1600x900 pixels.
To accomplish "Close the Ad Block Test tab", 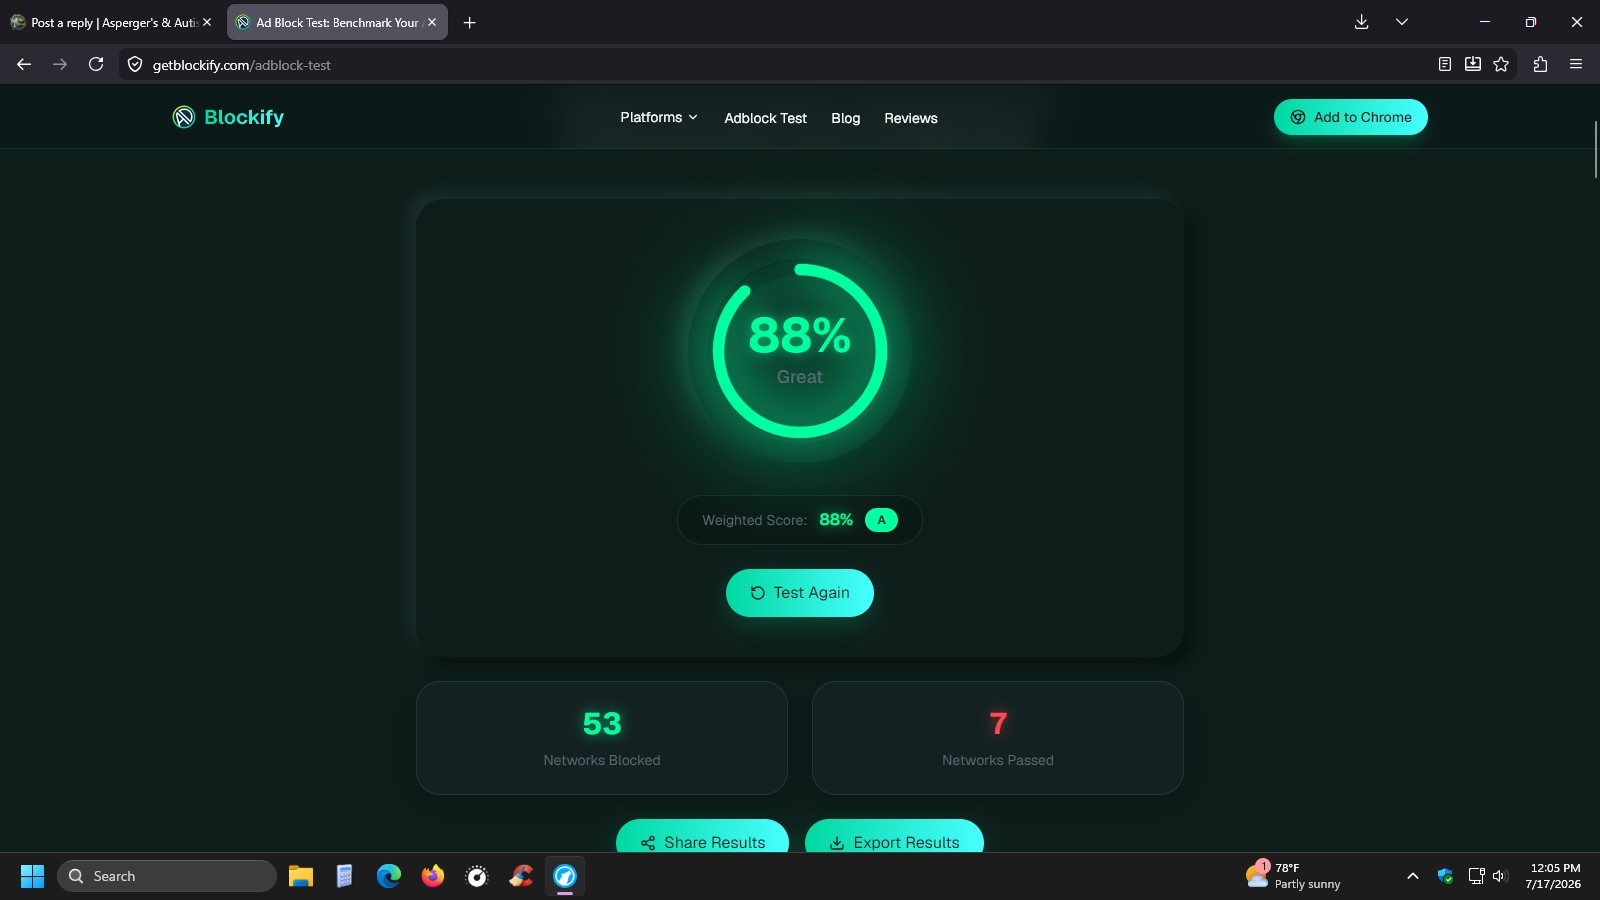I will [432, 22].
